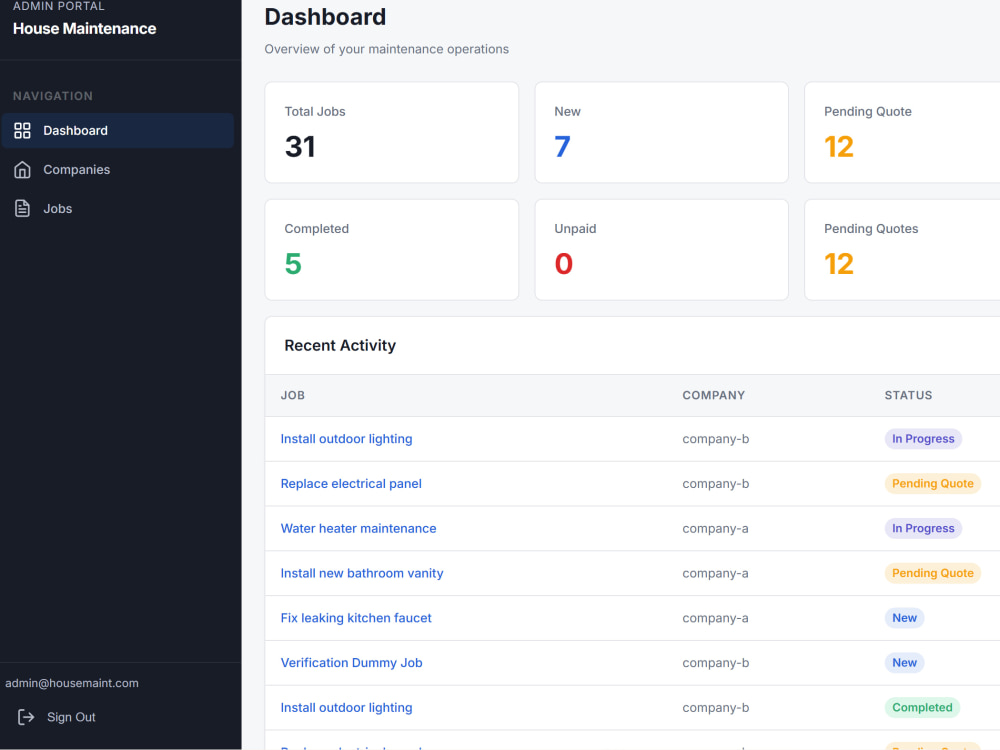Click company-a in the Water heater maintenance row

point(715,528)
